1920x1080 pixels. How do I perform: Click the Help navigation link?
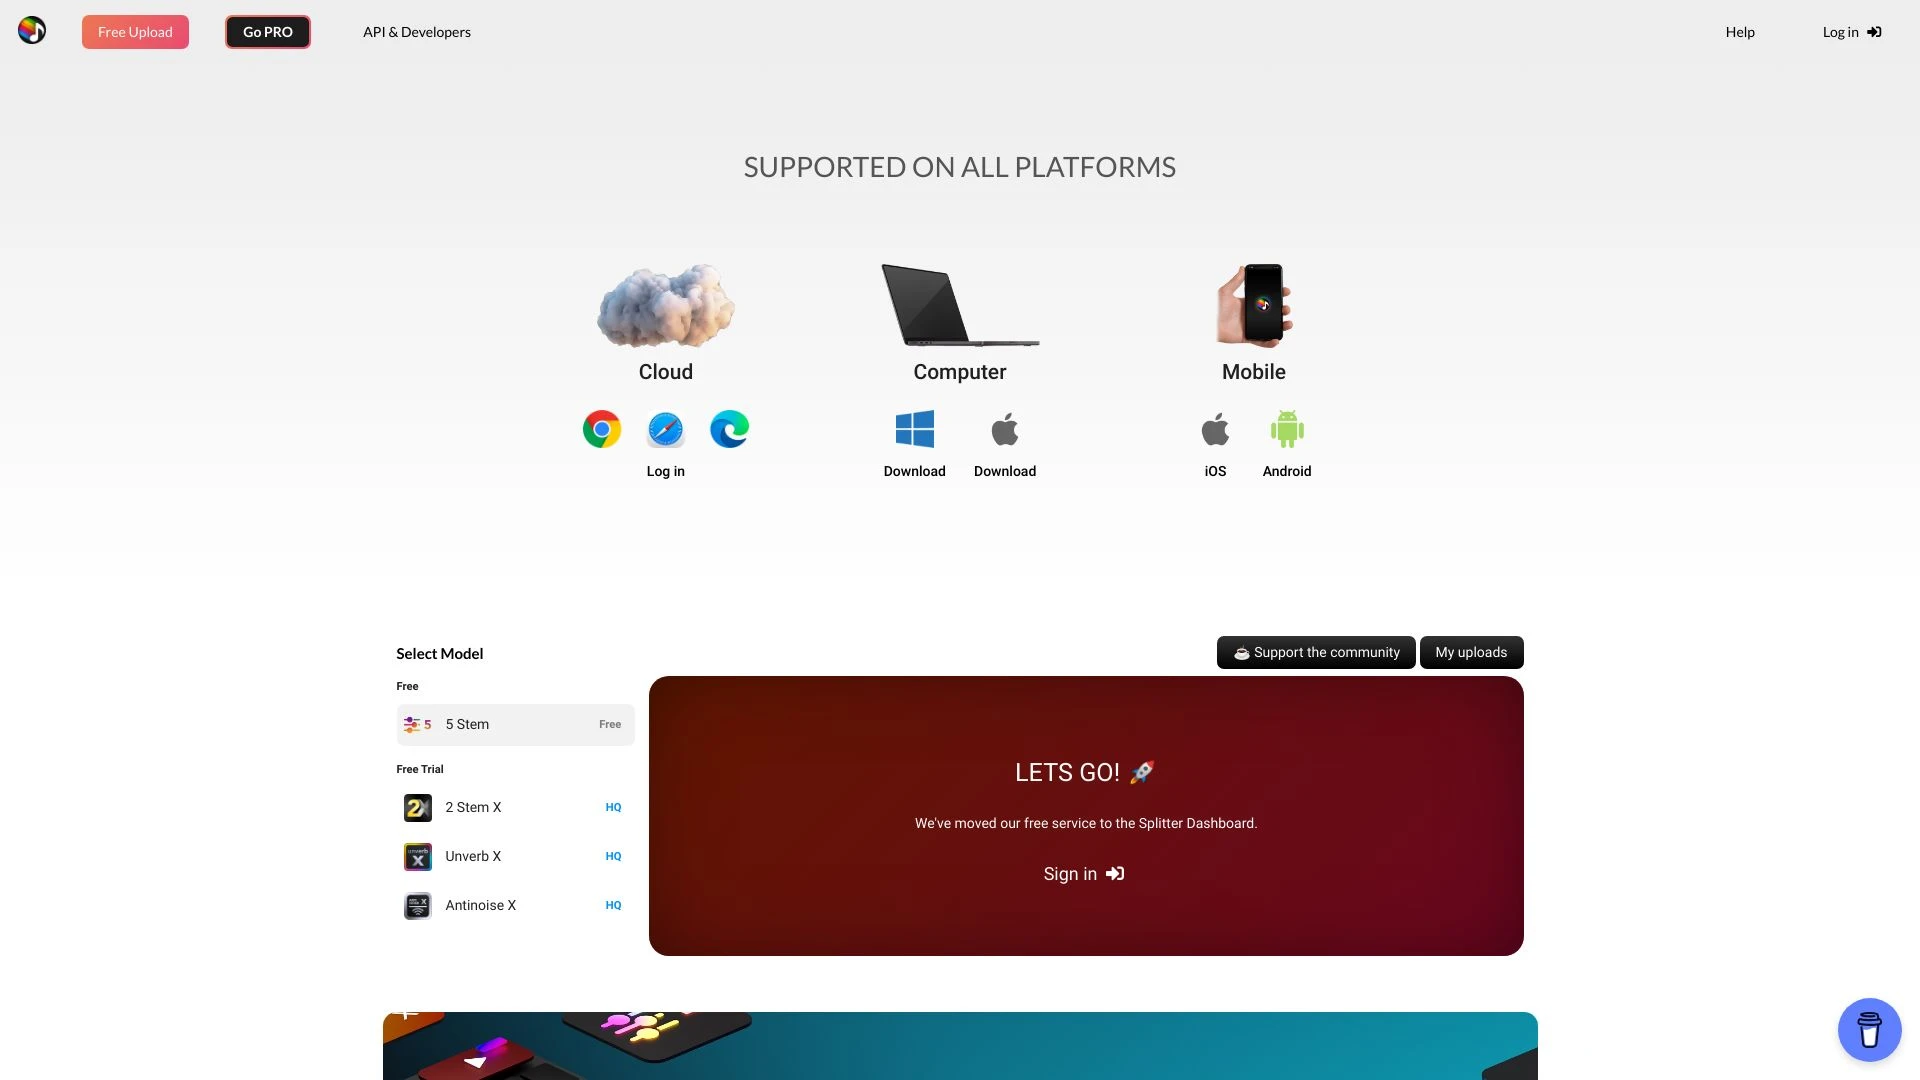coord(1739,32)
